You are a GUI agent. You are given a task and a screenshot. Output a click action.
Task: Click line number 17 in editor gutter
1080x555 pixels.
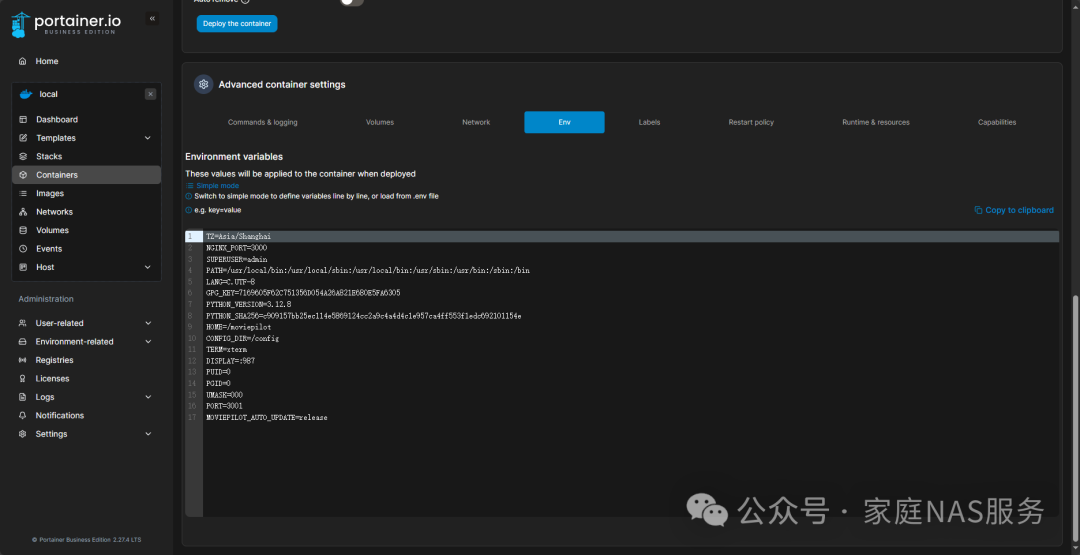click(192, 417)
